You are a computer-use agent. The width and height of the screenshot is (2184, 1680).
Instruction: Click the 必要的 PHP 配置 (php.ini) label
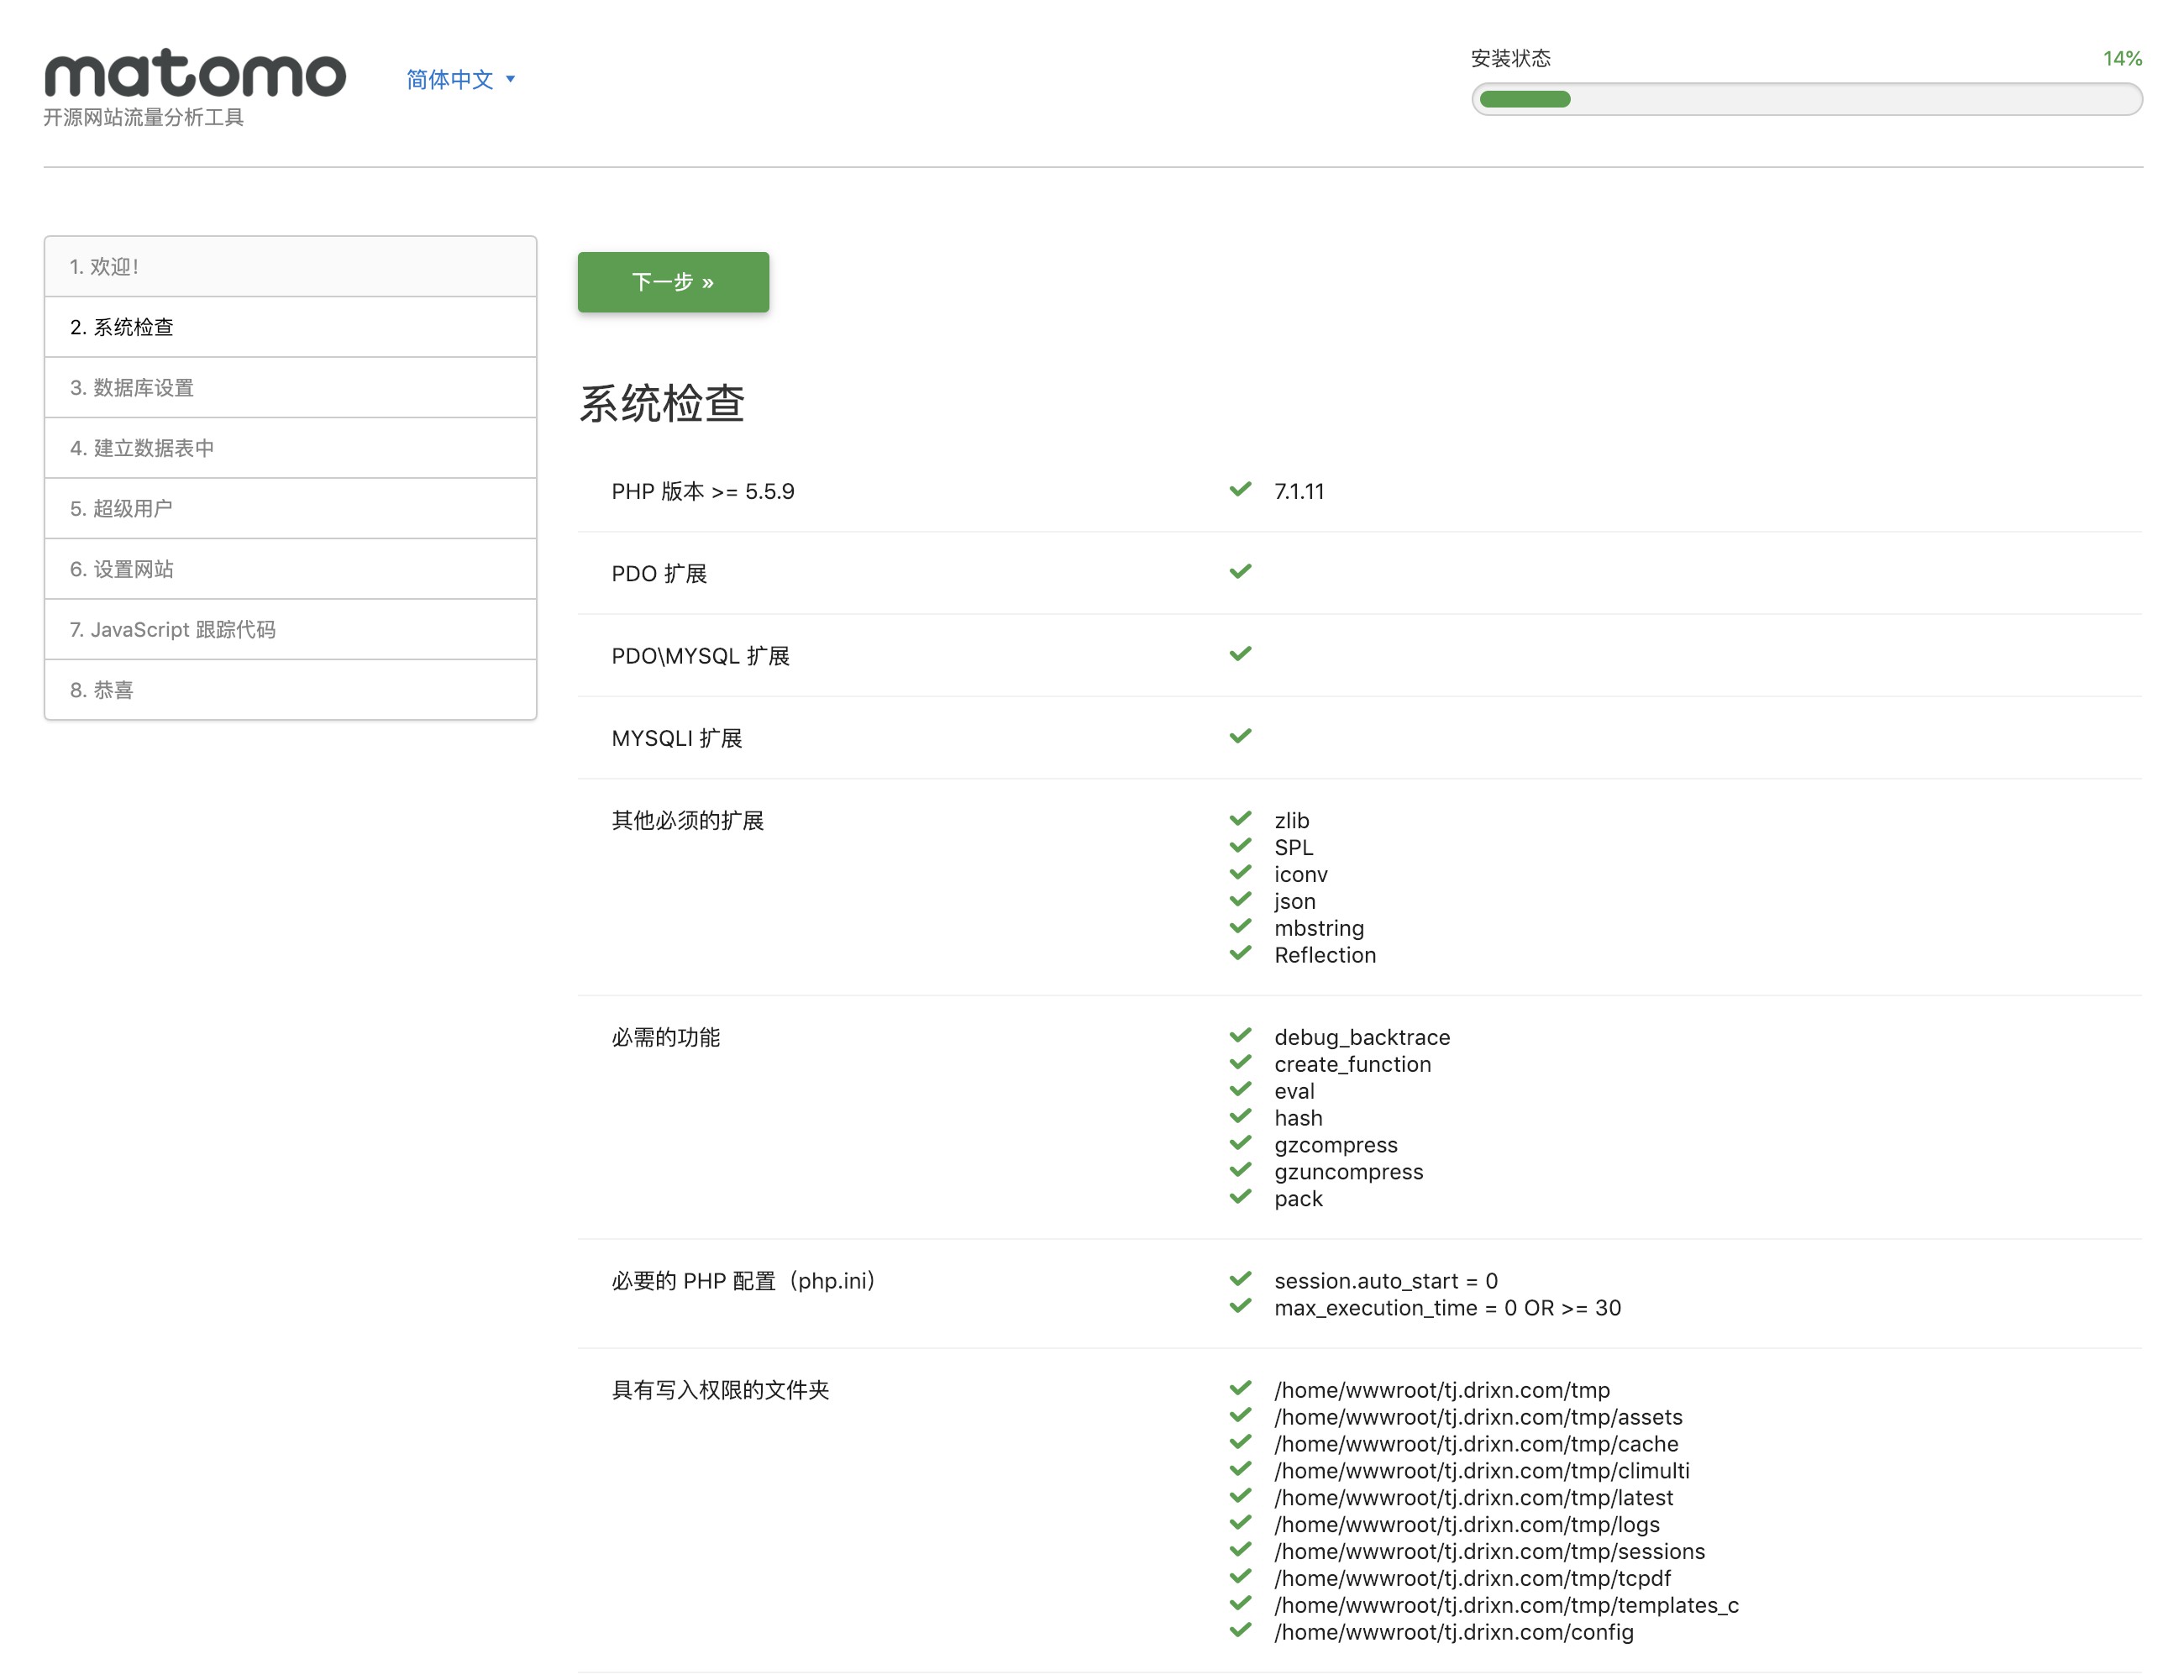coord(744,1281)
